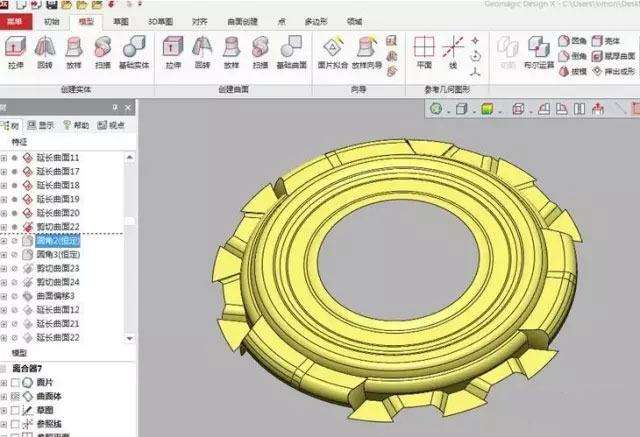Select the 布尔运算 boolean tool
The height and width of the screenshot is (437, 640).
tap(538, 51)
